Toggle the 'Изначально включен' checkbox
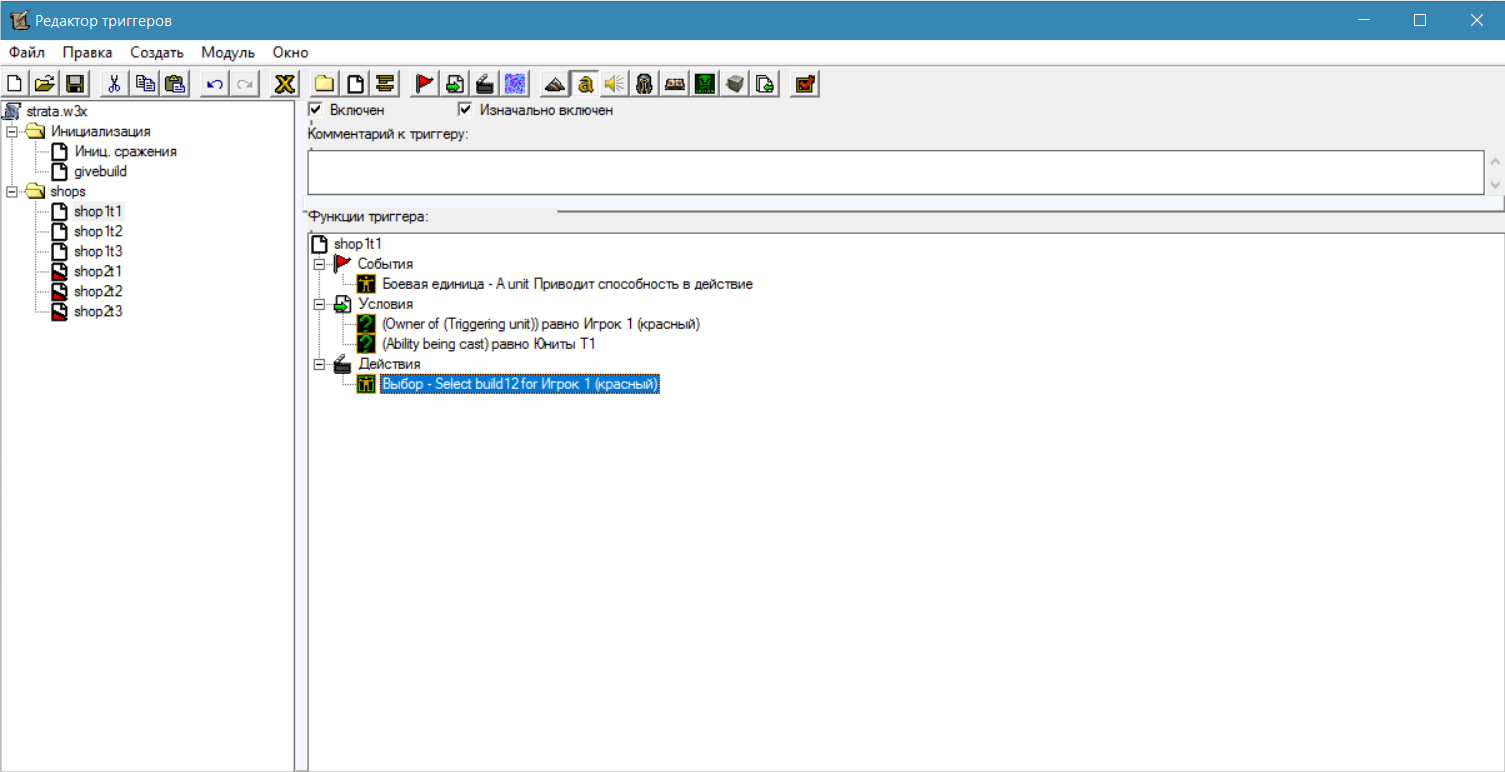The height and width of the screenshot is (772, 1505). tap(464, 109)
